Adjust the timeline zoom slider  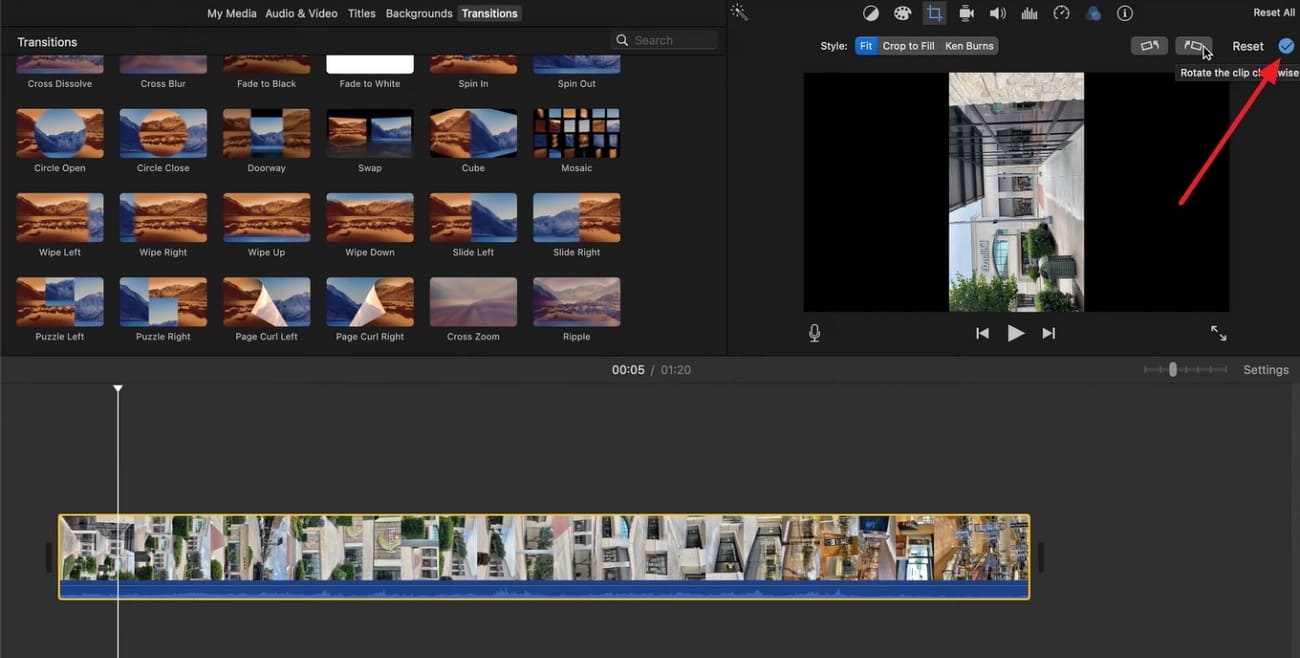click(1172, 369)
